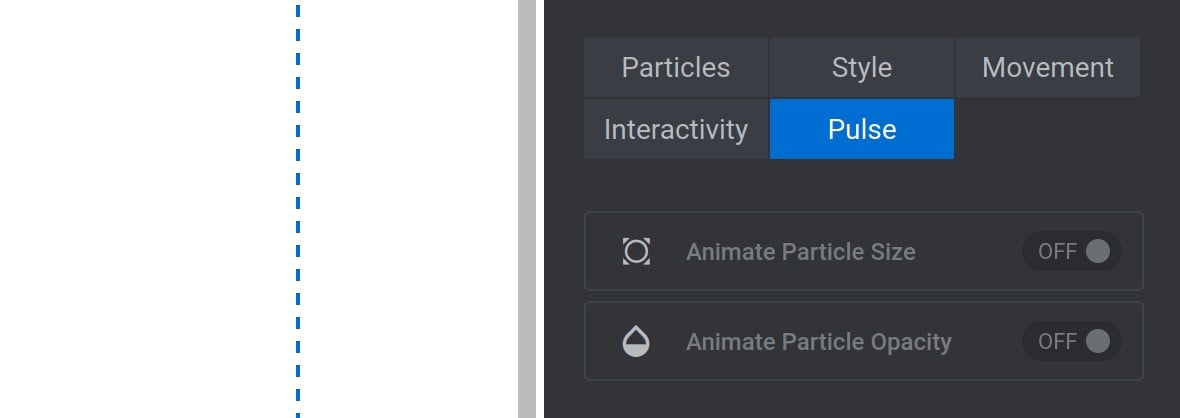Turn on Animate Particle Opacity toggle

tap(1072, 341)
